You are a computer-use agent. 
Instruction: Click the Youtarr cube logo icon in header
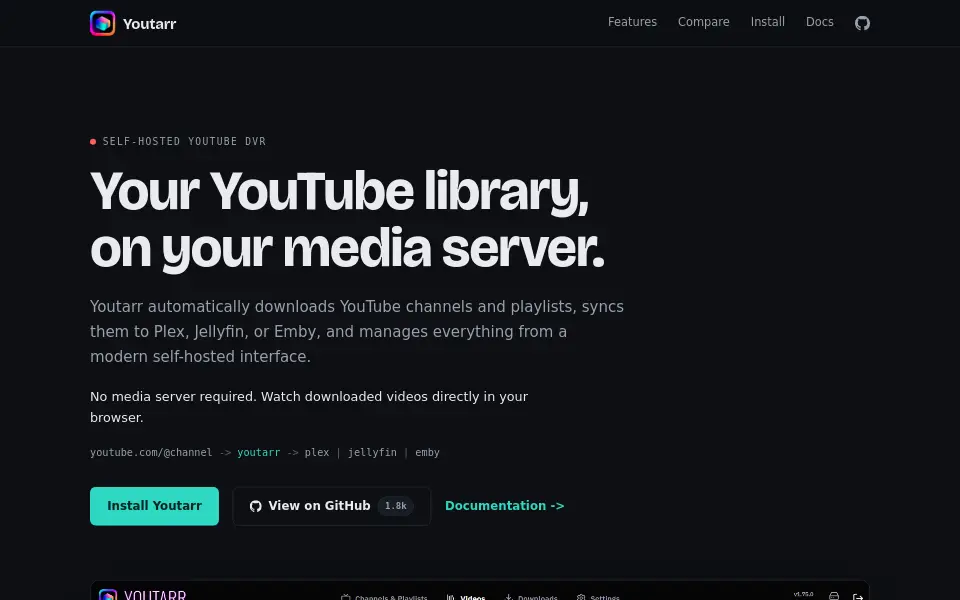(102, 23)
